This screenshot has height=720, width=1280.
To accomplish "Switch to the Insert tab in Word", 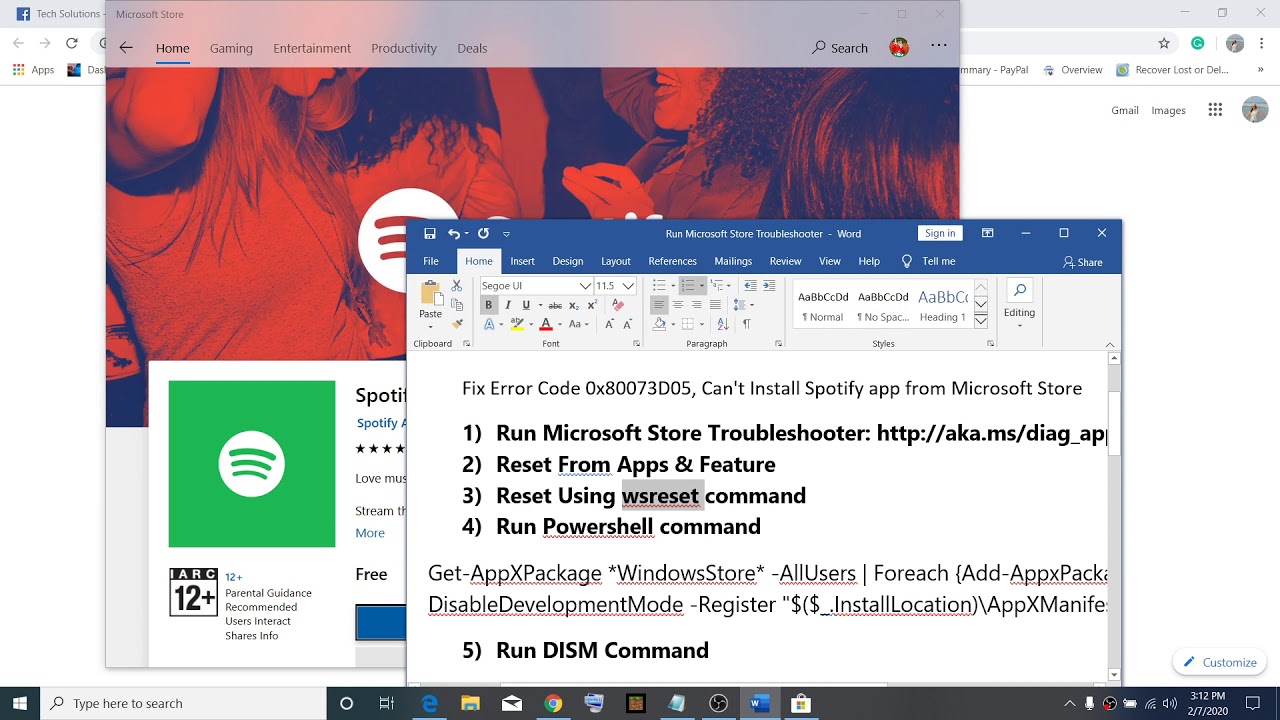I will click(522, 261).
